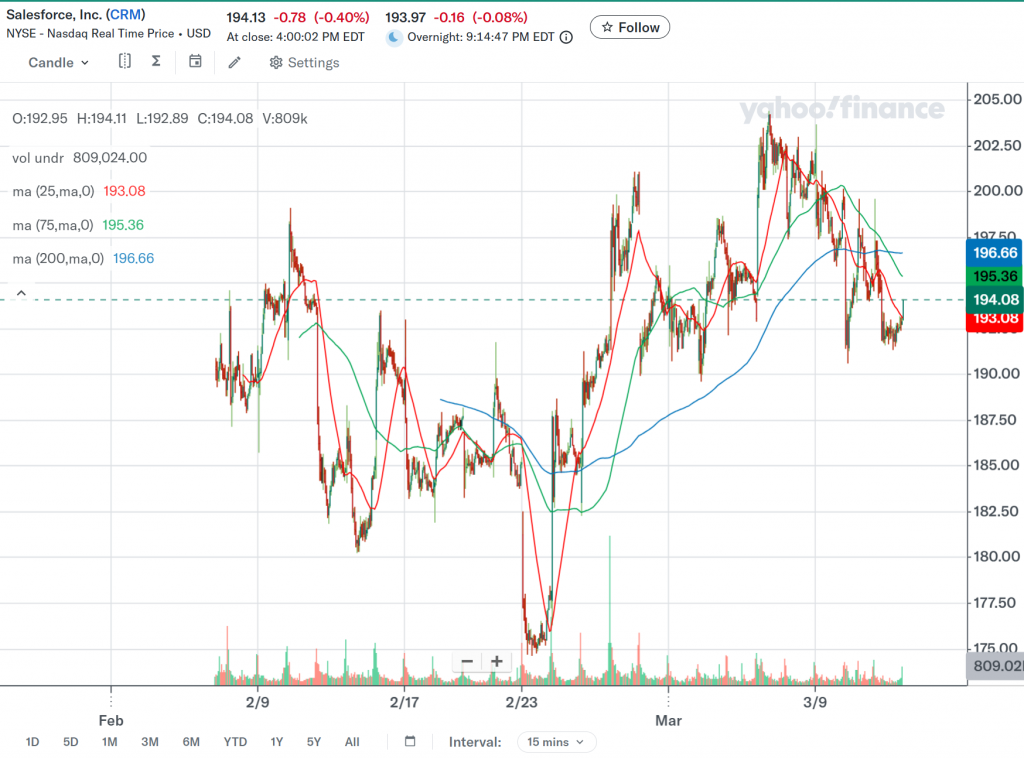This screenshot has height=759, width=1024.
Task: Click the zoom out minus button
Action: pos(467,661)
